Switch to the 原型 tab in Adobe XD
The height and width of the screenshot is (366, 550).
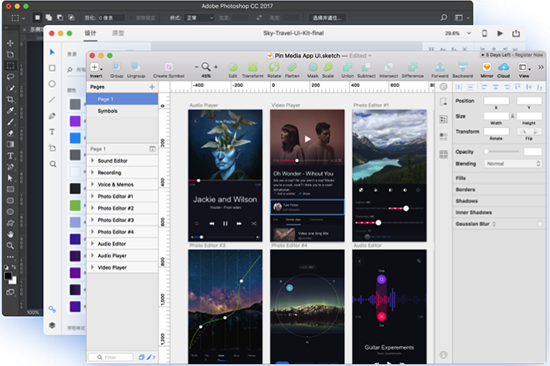point(118,33)
